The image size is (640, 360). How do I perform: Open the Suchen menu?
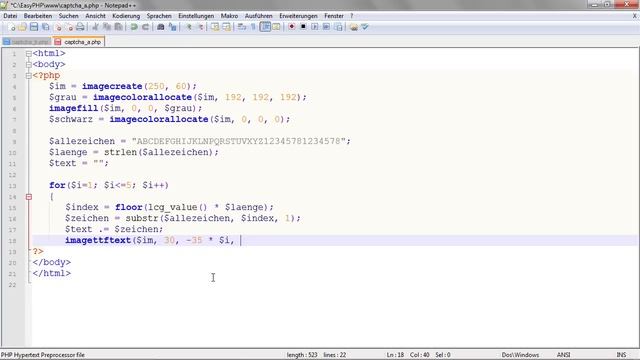pos(69,16)
